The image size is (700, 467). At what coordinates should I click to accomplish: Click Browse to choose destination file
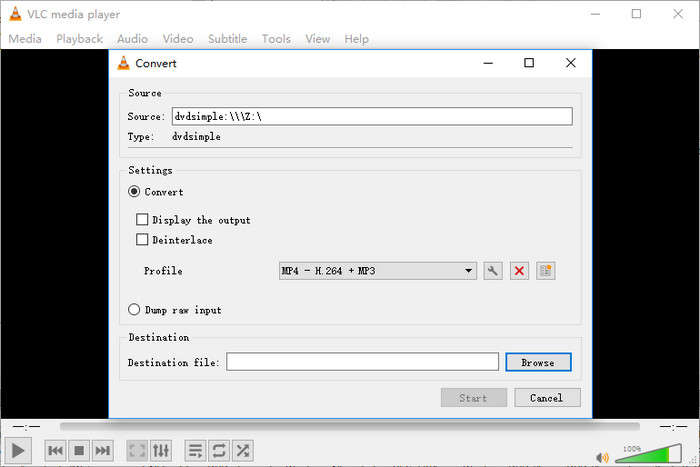point(538,362)
